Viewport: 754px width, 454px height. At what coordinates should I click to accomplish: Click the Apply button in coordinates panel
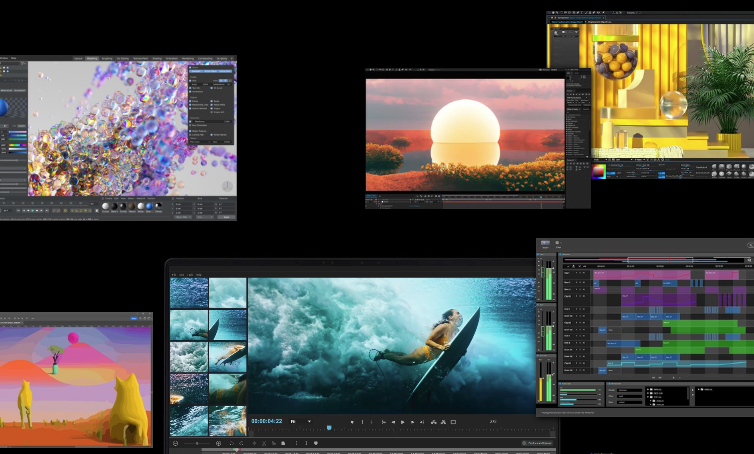[x=224, y=216]
